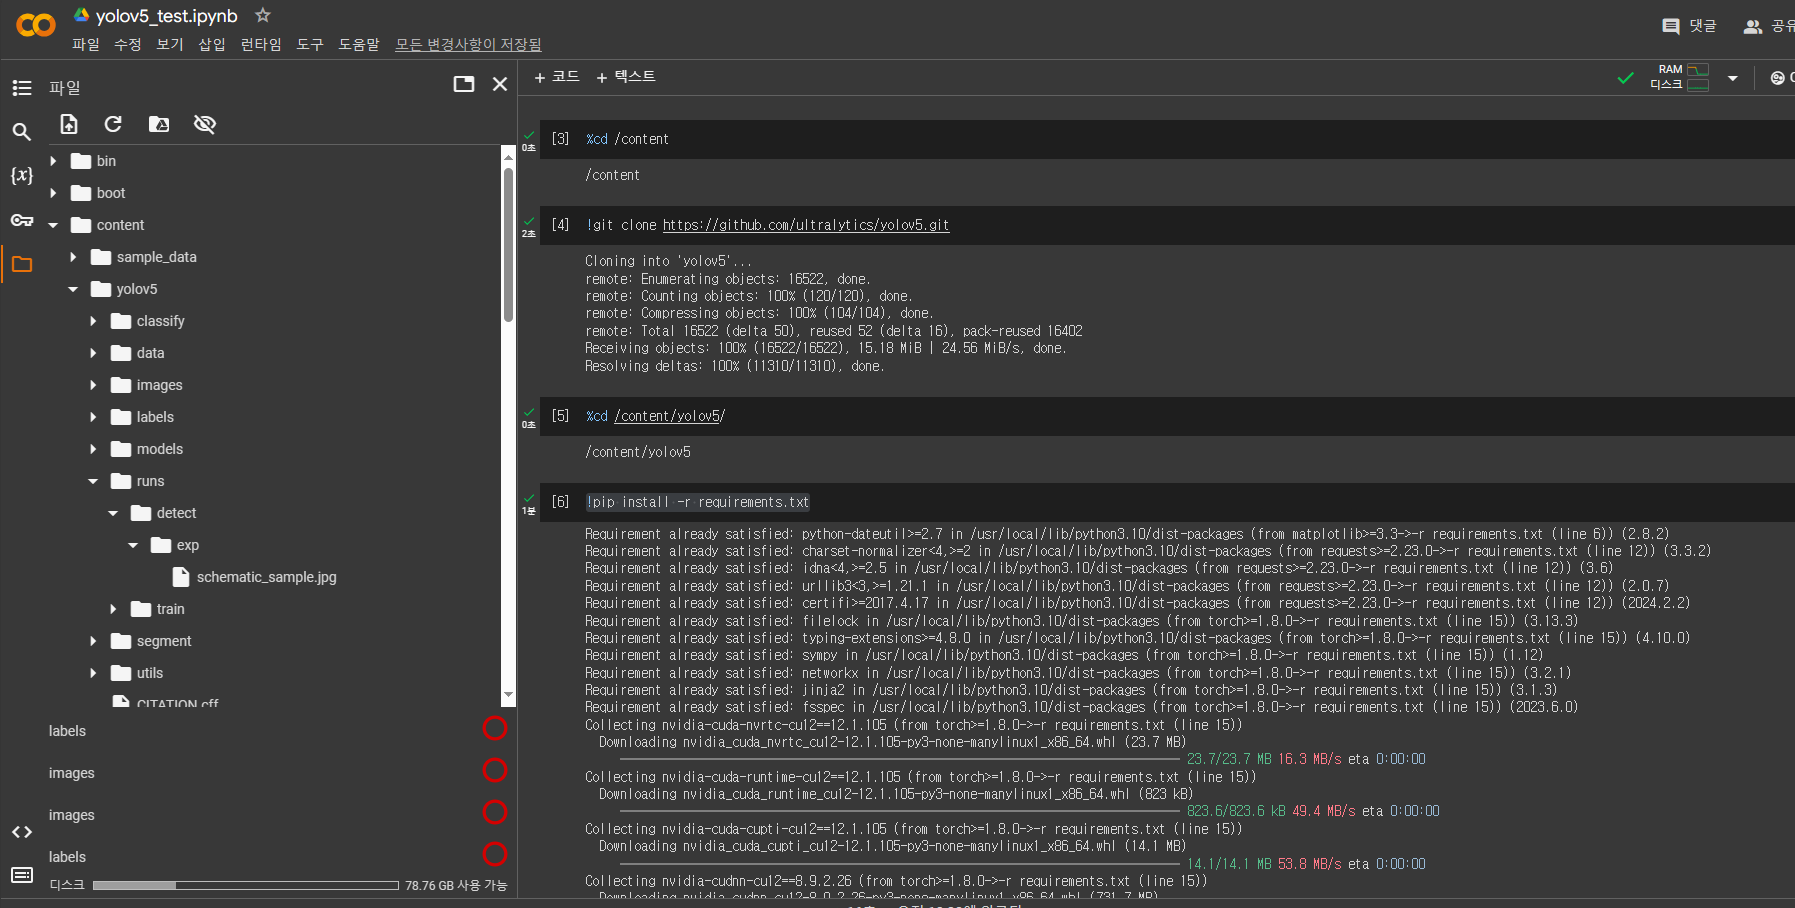Viewport: 1795px width, 908px height.
Task: Collapse the detect folder
Action: [113, 513]
